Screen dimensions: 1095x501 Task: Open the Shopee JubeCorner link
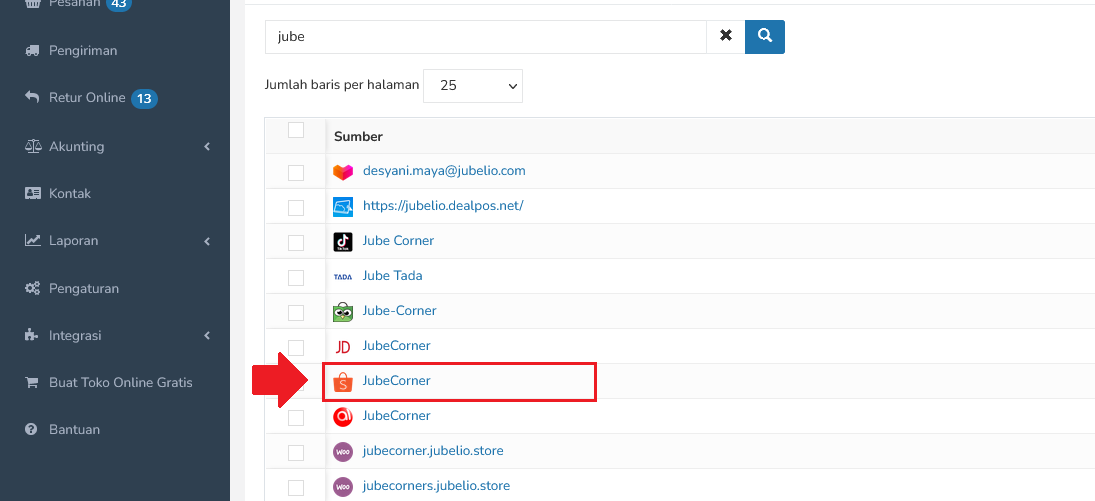pyautogui.click(x=397, y=381)
